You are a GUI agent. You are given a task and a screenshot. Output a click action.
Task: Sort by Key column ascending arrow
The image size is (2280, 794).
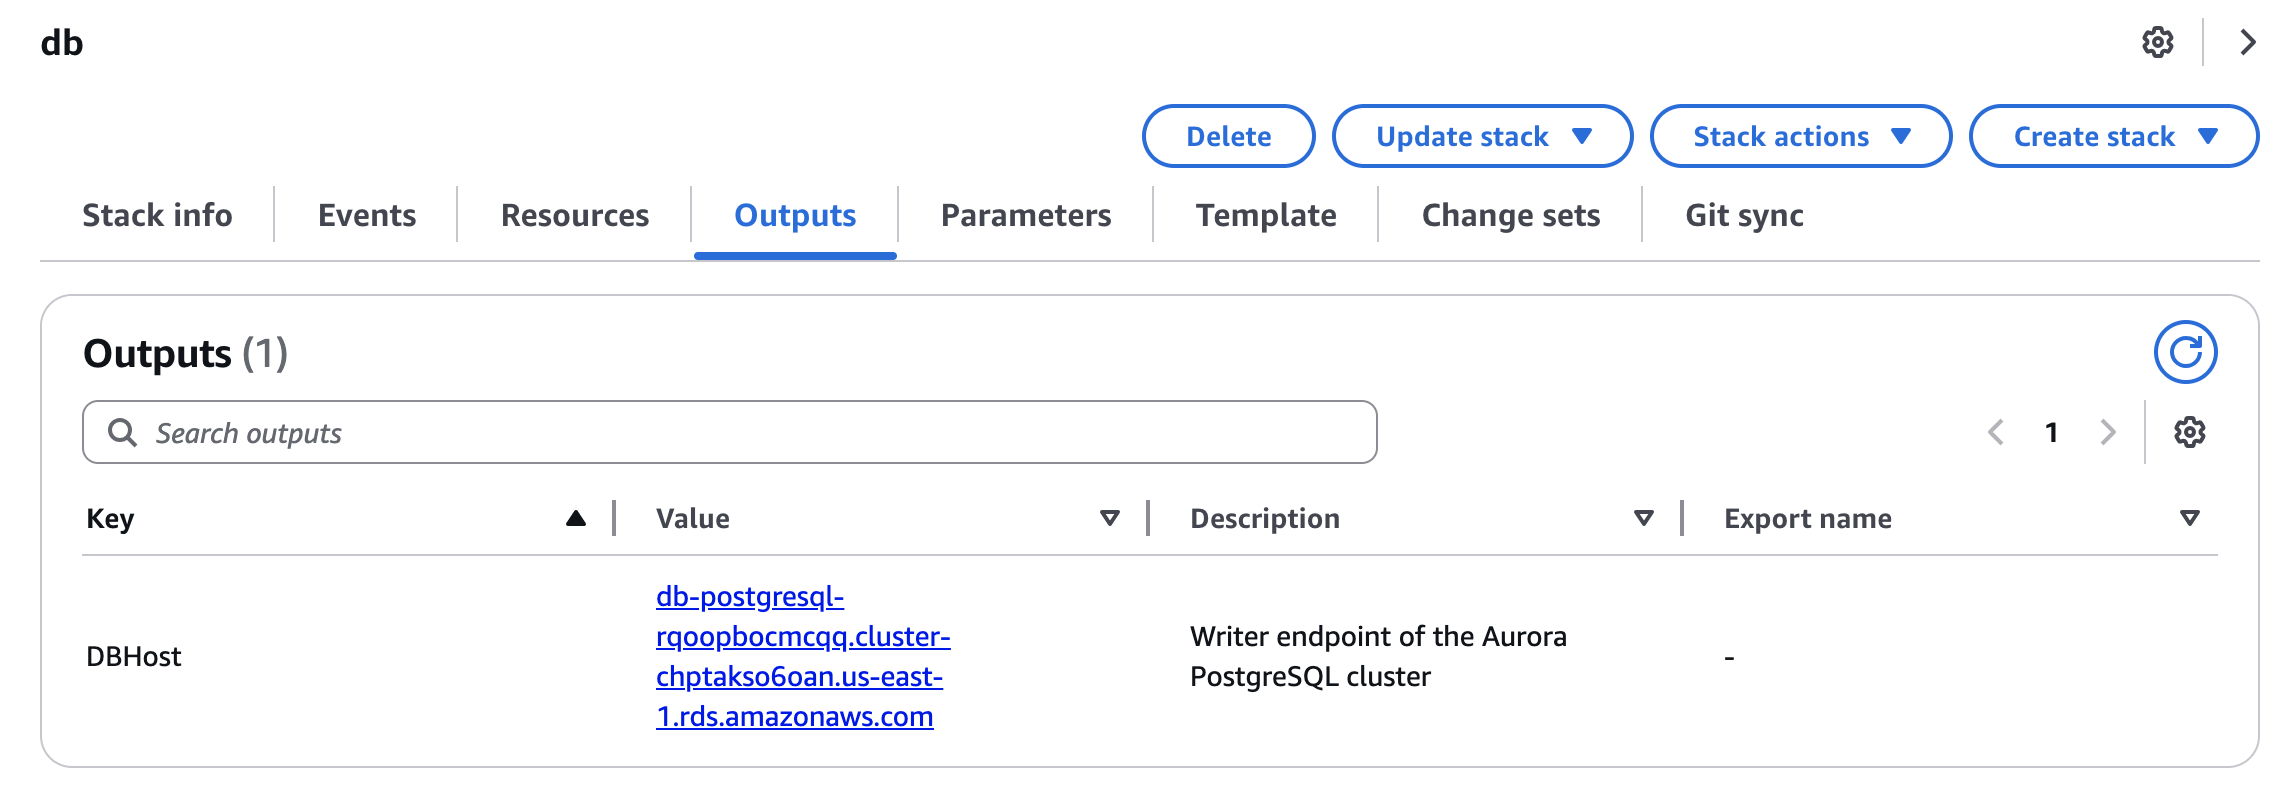[x=575, y=518]
